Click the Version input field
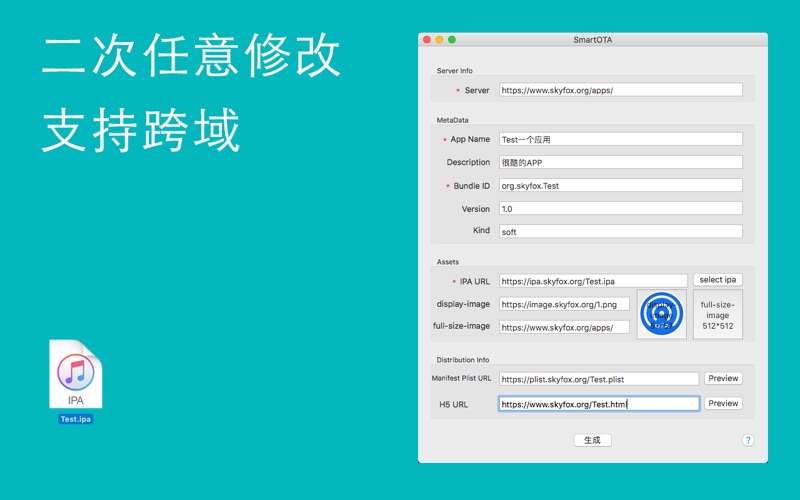 620,209
